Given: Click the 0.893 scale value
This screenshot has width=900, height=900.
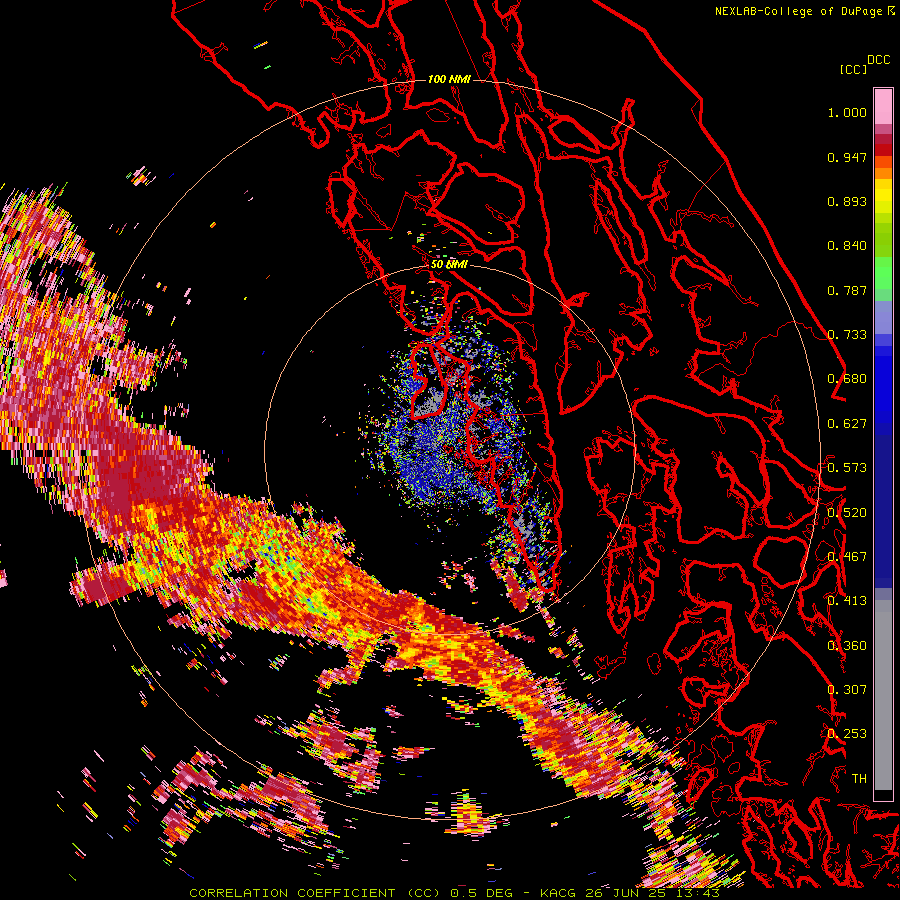Looking at the screenshot, I should 847,201.
